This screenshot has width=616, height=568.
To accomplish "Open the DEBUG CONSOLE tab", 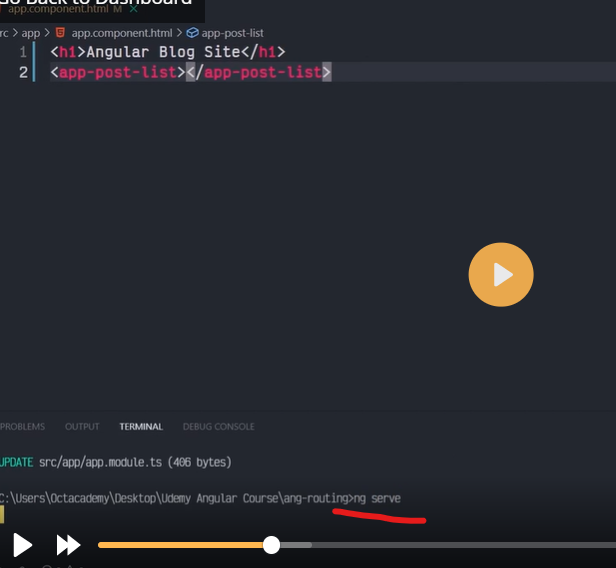I will tap(218, 426).
